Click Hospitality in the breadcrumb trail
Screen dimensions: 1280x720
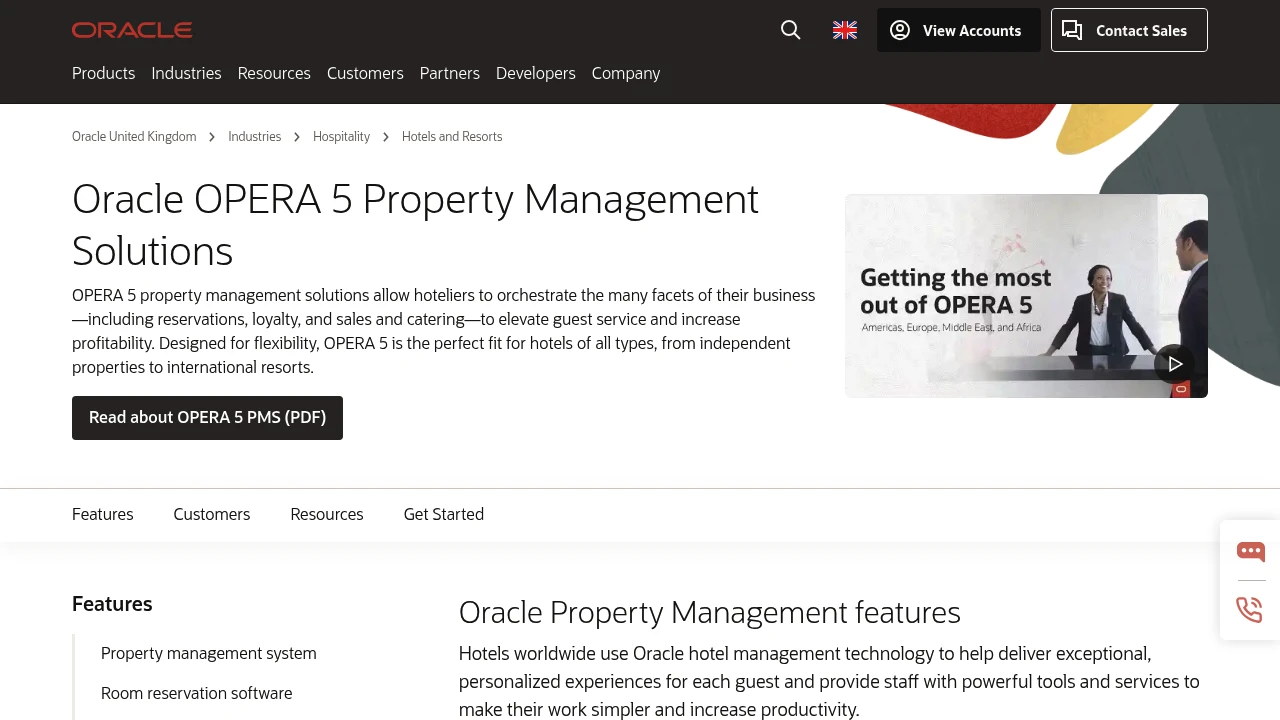[x=341, y=136]
